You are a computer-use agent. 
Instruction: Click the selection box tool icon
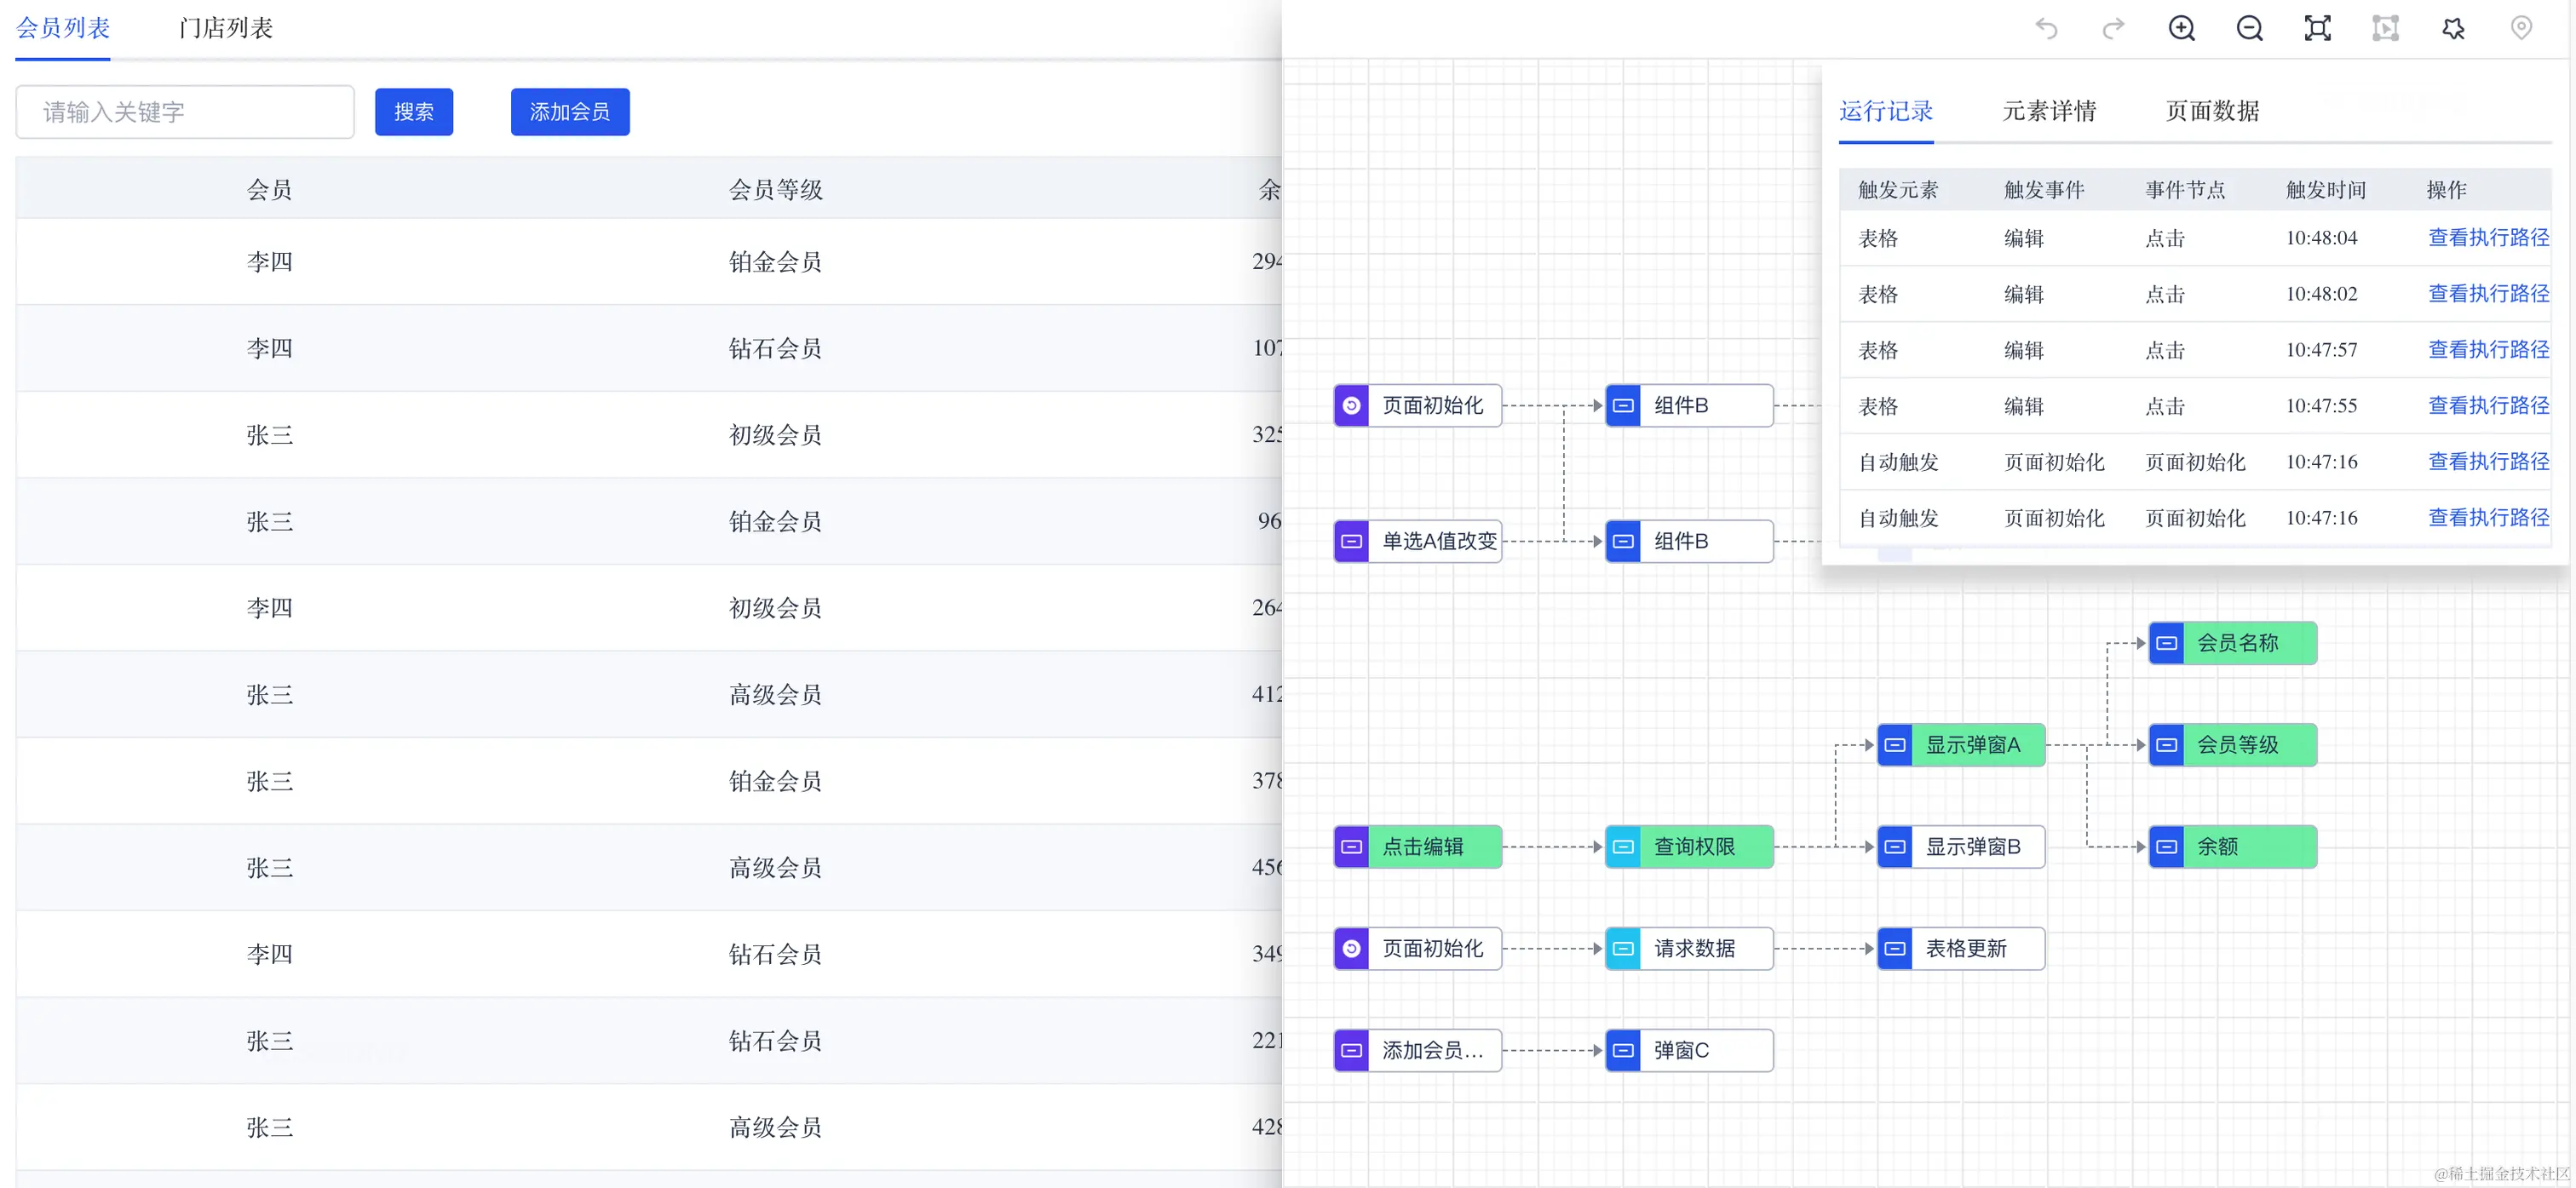click(x=2385, y=28)
